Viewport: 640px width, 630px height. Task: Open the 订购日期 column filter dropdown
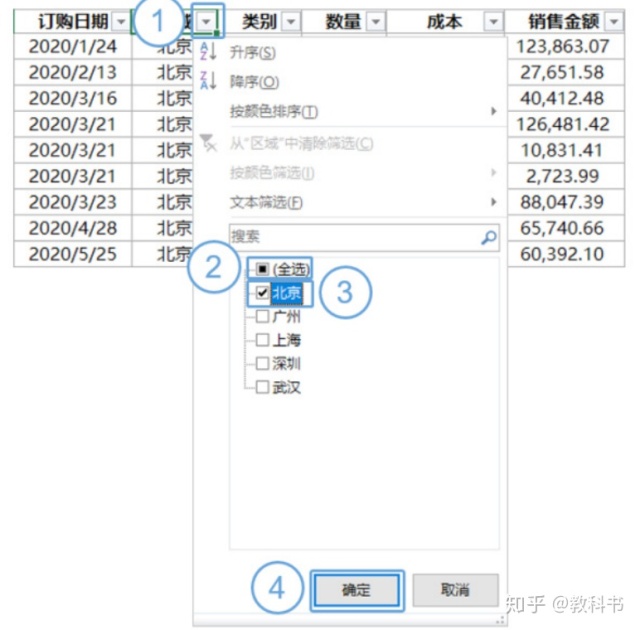tap(121, 21)
